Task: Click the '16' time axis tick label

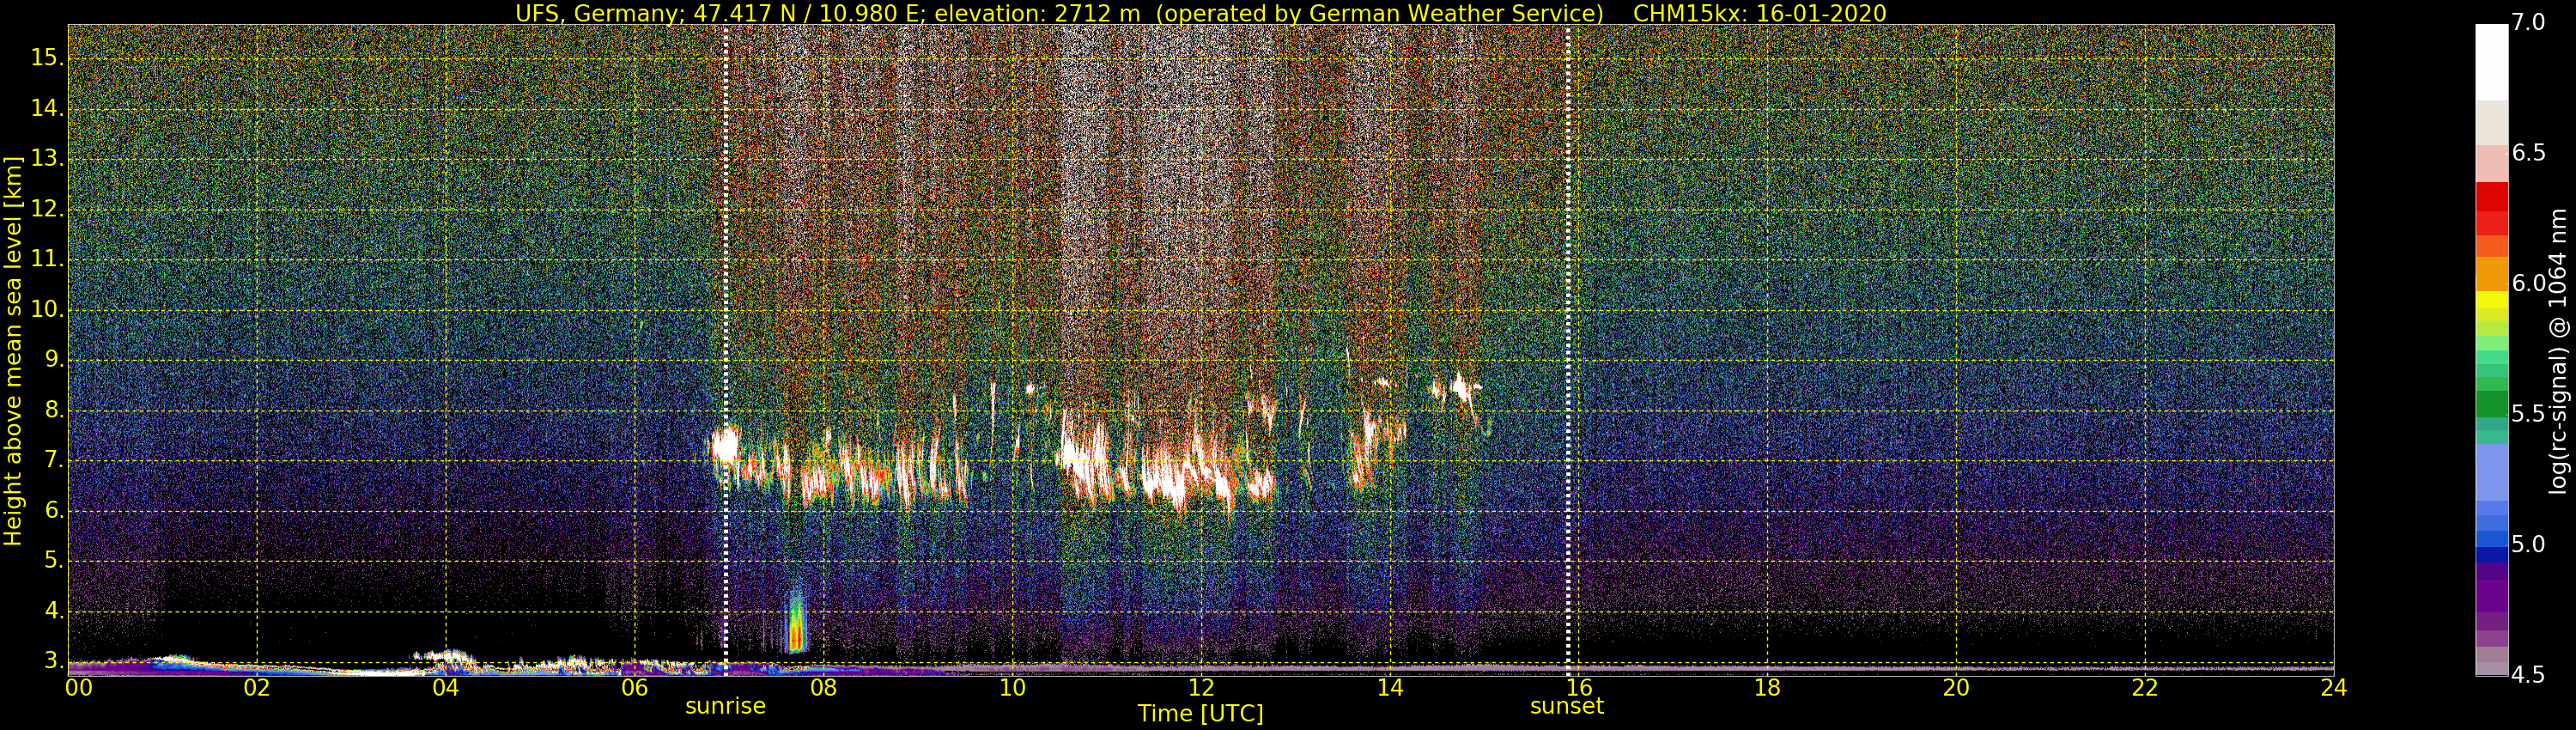Action: tap(1579, 687)
